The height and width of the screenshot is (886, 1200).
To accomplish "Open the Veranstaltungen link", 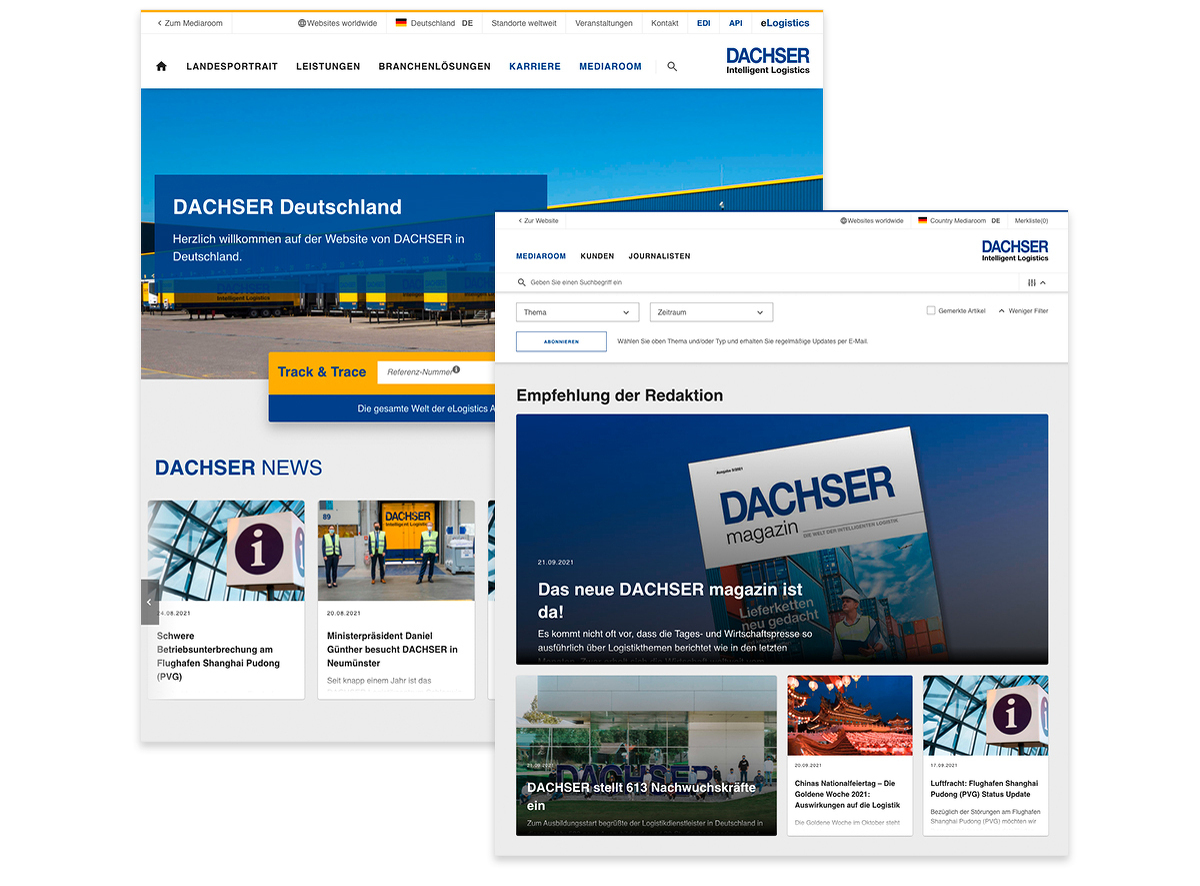I will (x=604, y=23).
